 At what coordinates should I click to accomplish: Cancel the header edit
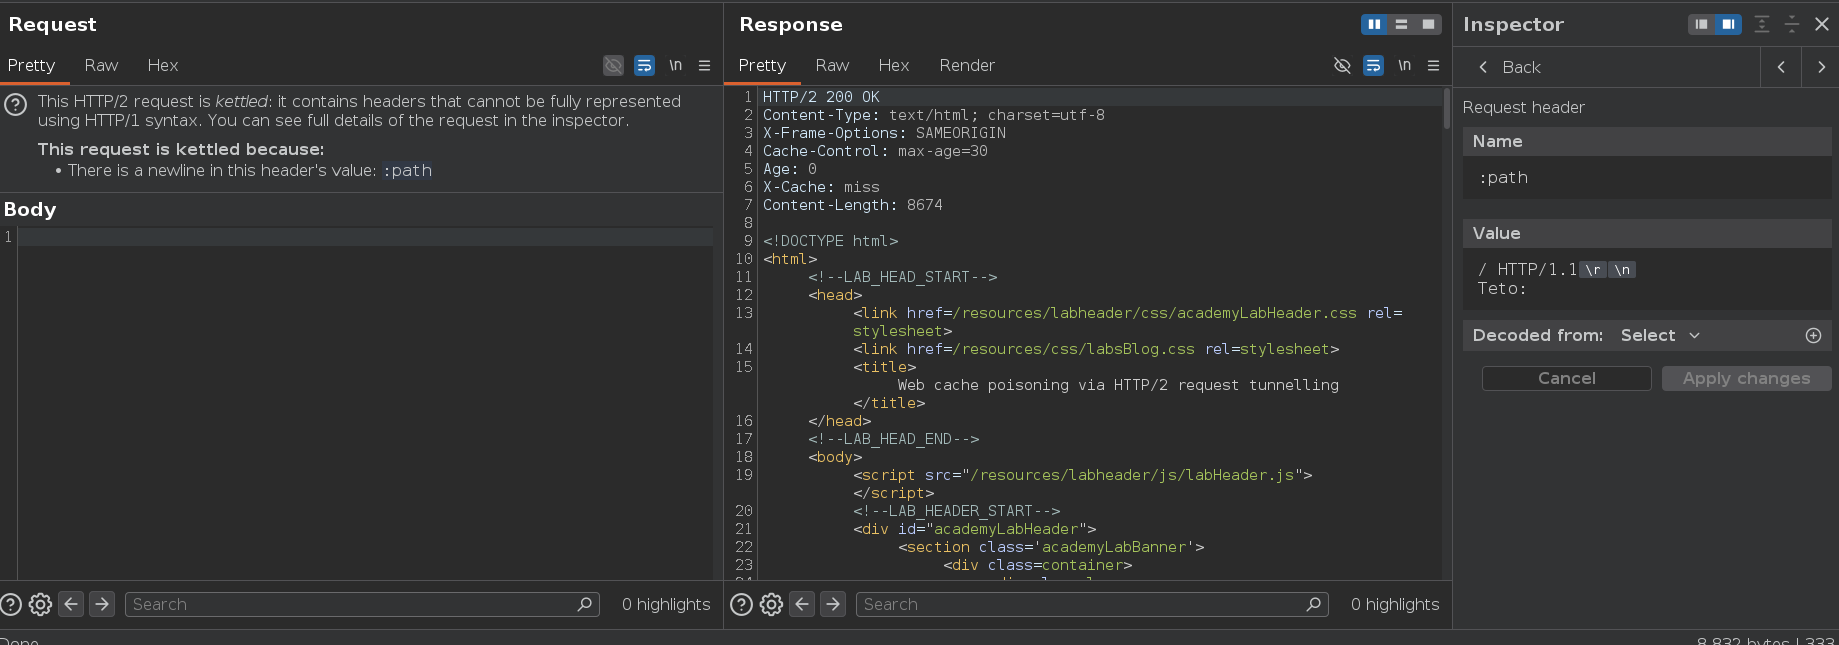(x=1566, y=378)
